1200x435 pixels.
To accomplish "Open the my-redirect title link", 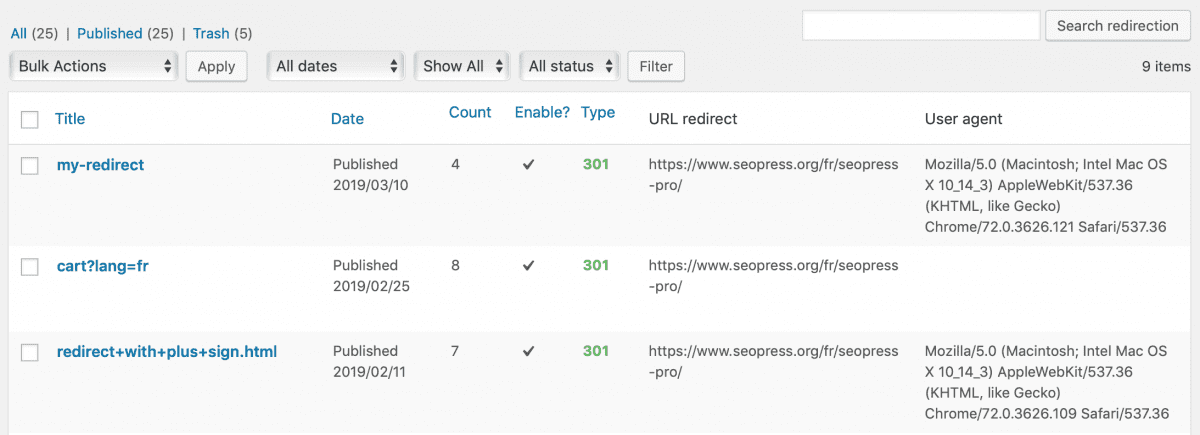I will [x=100, y=165].
